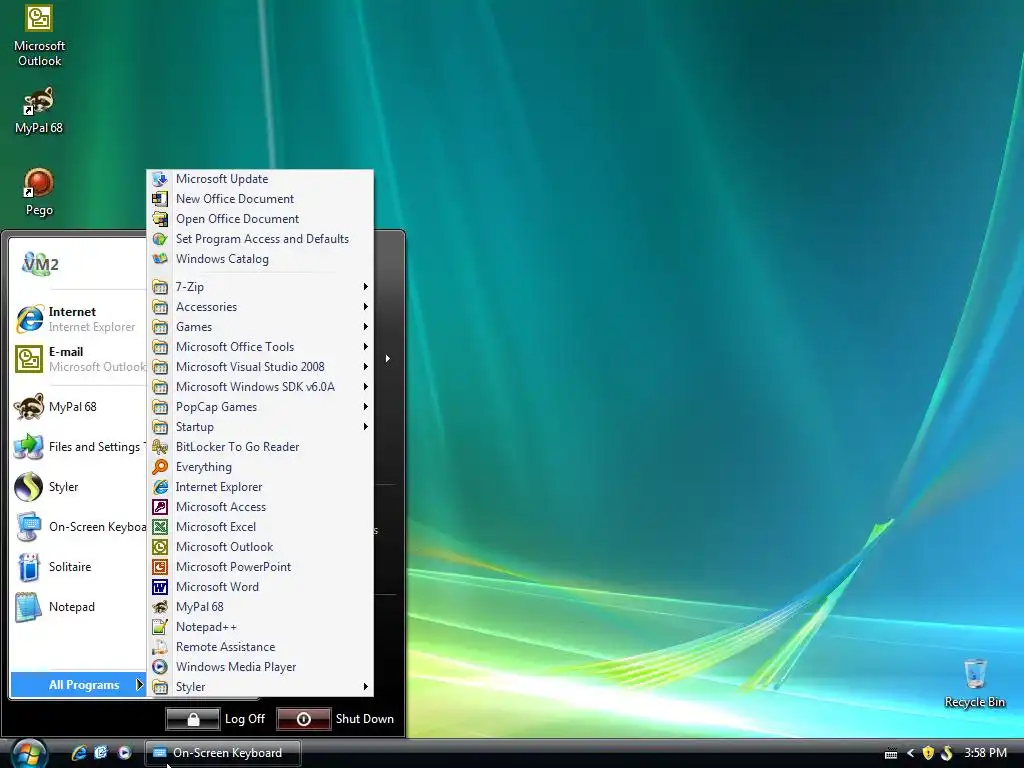Choose New Office Document
Image resolution: width=1024 pixels, height=768 pixels.
tap(261, 199)
